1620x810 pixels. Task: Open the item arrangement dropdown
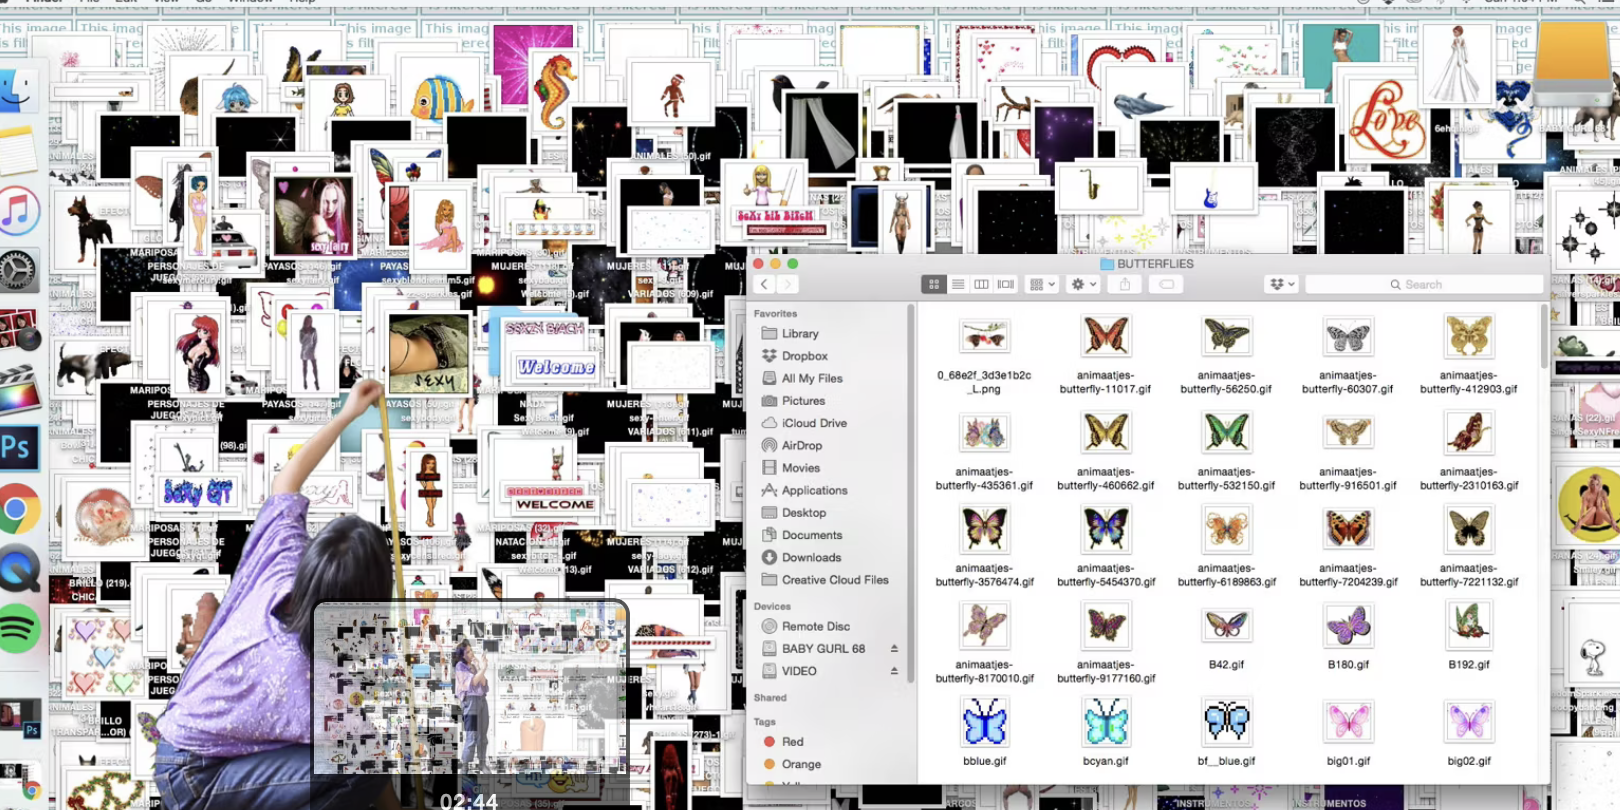click(x=1042, y=285)
